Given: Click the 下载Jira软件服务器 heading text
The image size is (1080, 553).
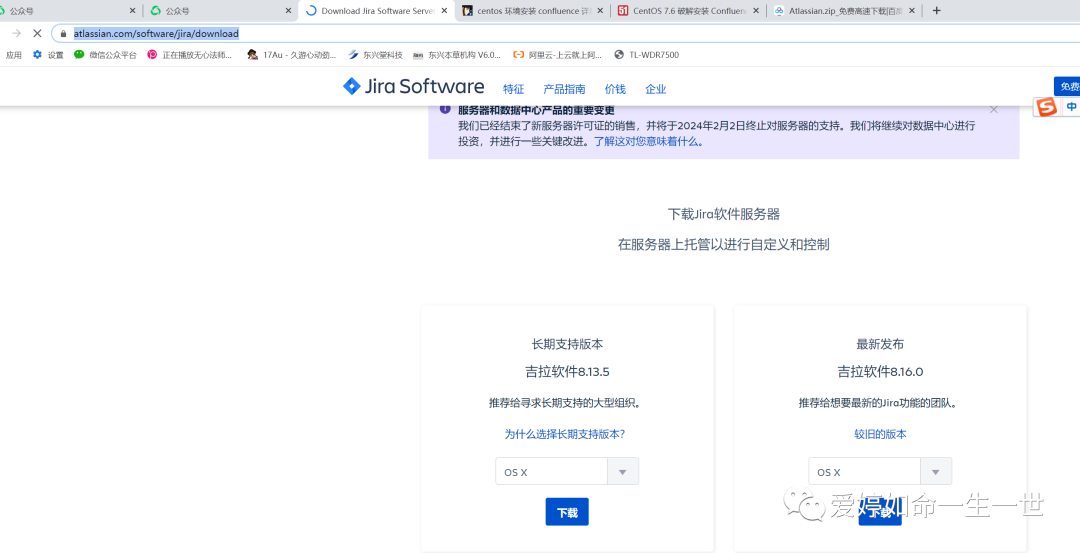Looking at the screenshot, I should pyautogui.click(x=724, y=214).
